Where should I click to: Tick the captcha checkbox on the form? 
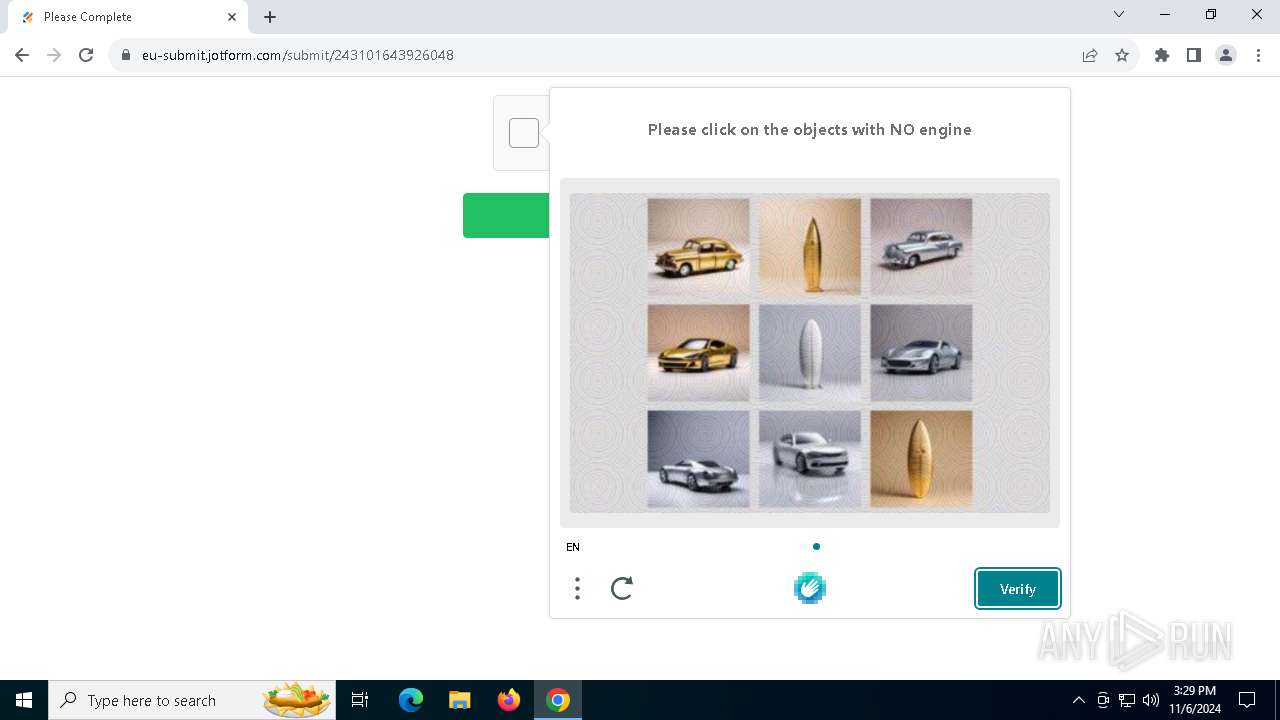coord(524,133)
